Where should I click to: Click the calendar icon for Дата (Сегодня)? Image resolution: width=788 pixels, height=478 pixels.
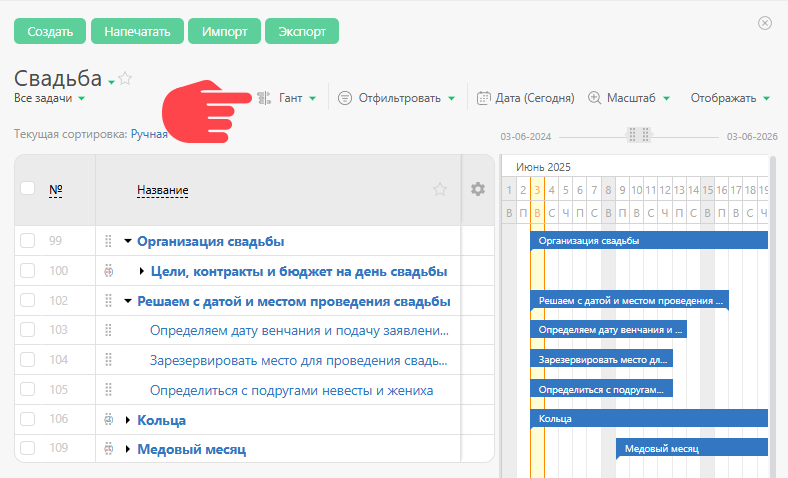pos(483,98)
